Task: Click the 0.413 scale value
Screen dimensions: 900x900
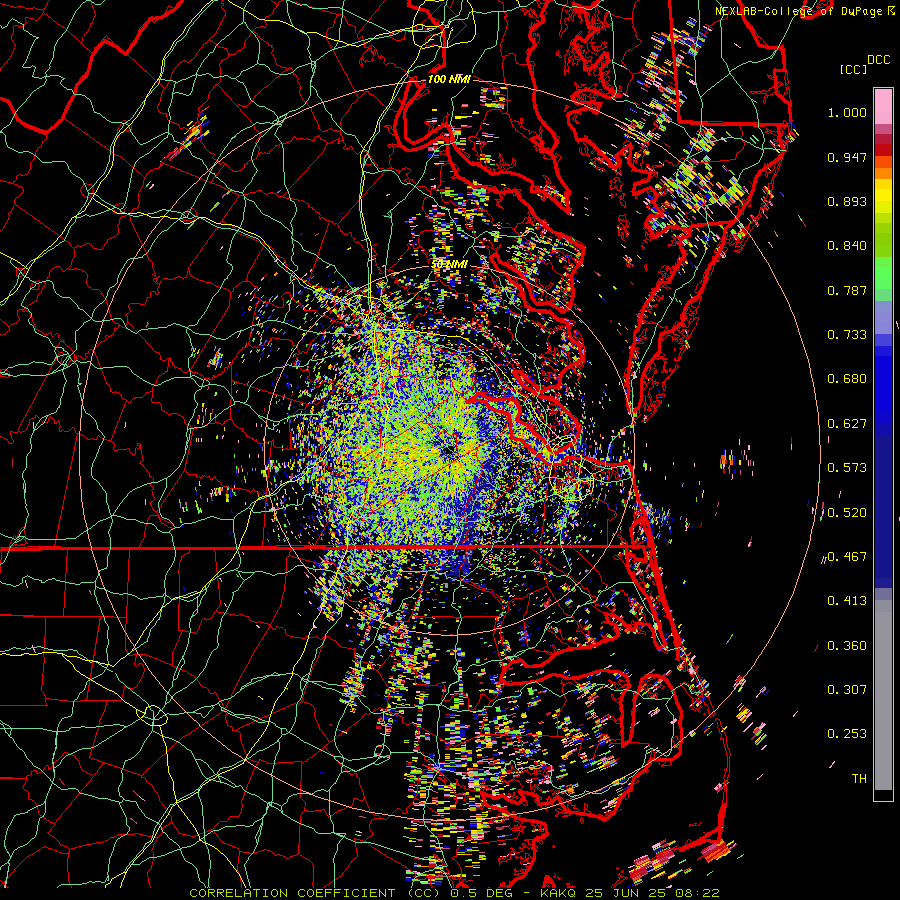Action: 847,601
